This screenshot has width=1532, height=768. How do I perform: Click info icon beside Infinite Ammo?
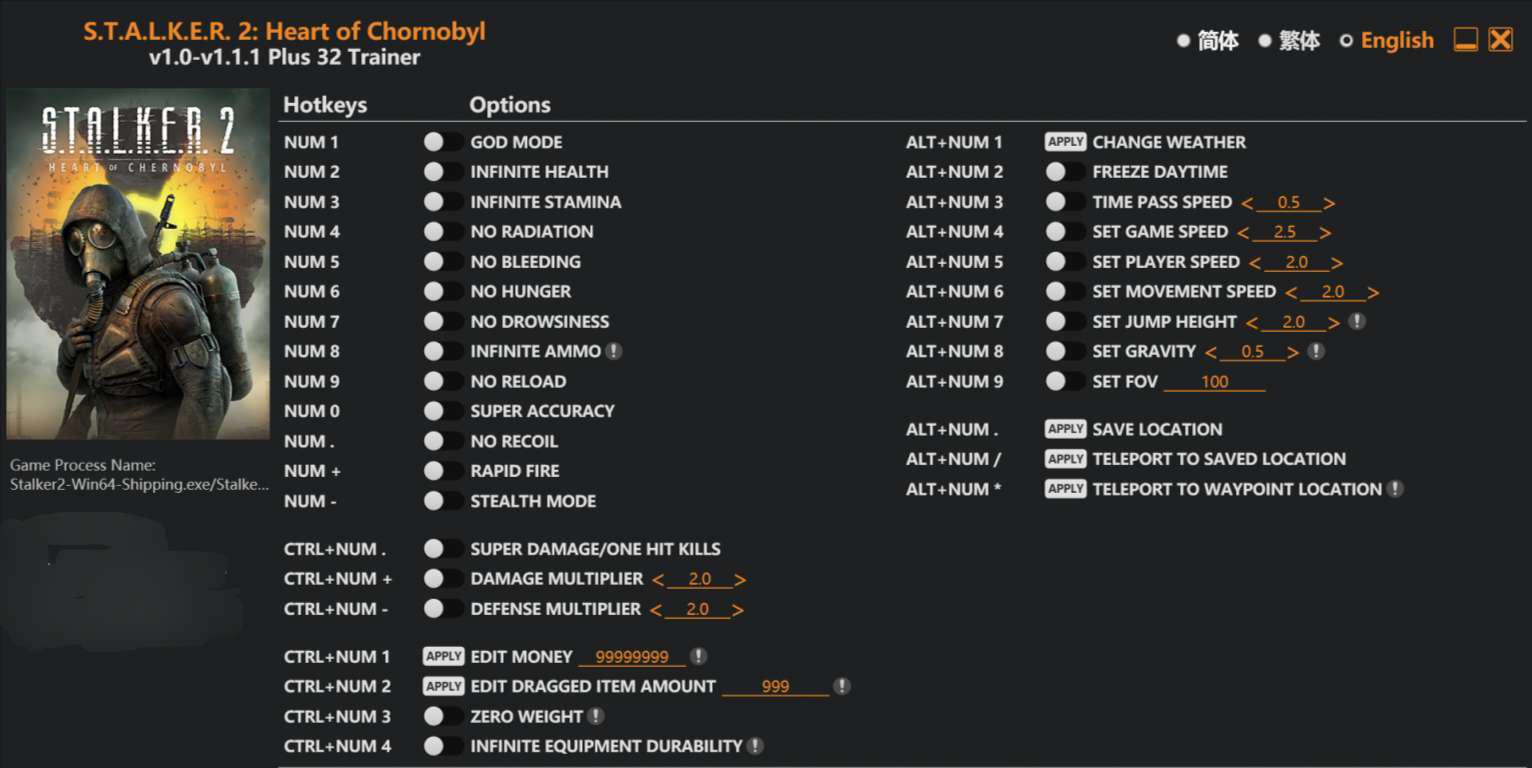tap(614, 351)
